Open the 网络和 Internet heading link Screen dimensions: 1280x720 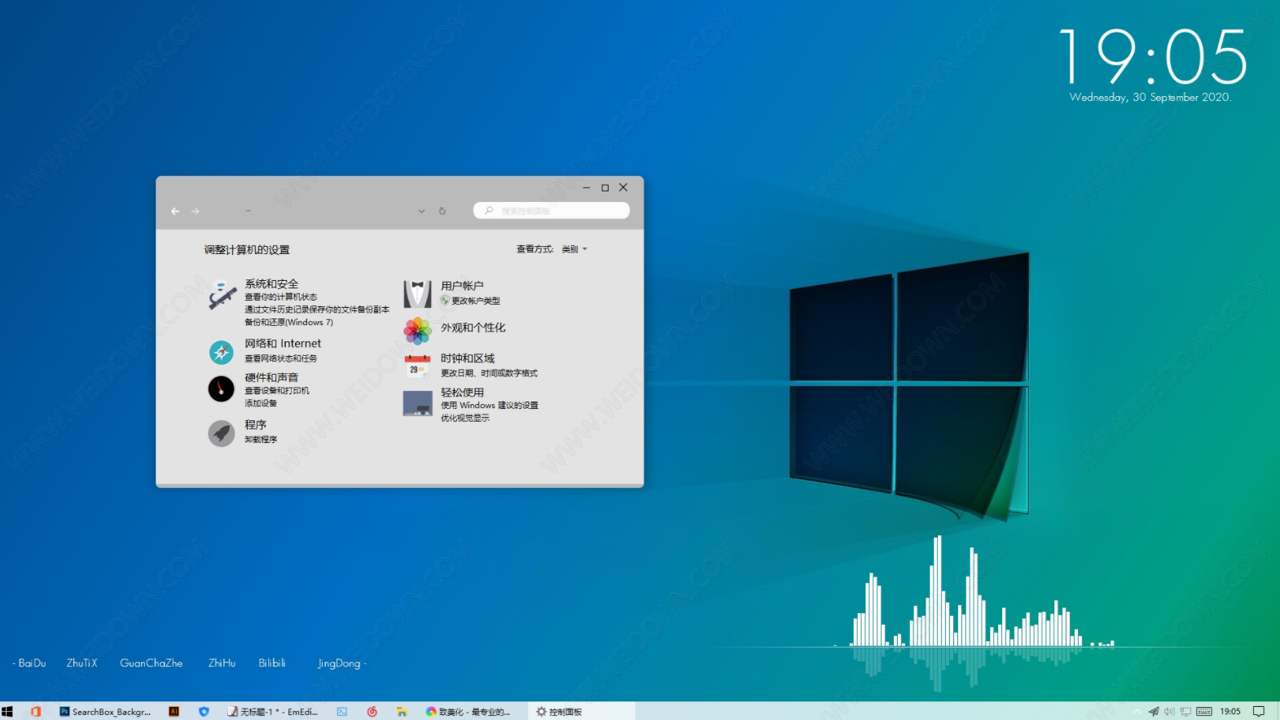(283, 344)
